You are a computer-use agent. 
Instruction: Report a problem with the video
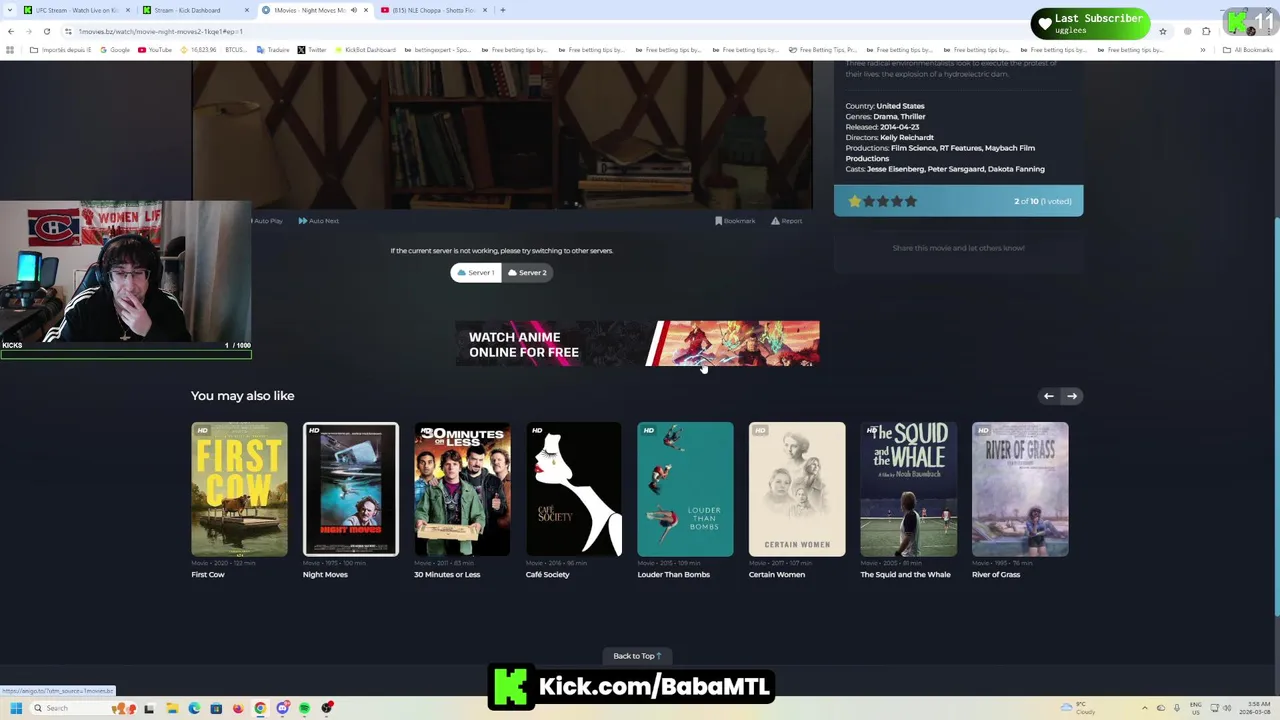tap(787, 221)
